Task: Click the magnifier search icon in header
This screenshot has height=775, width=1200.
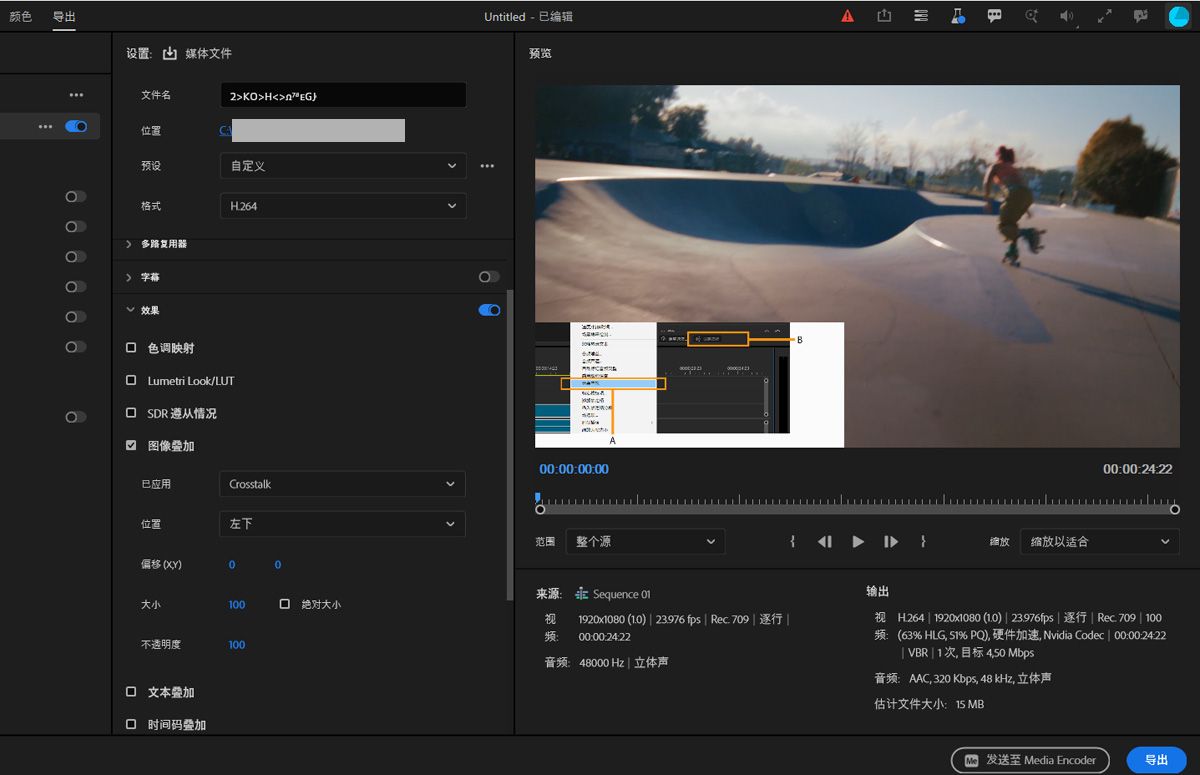Action: [x=1032, y=16]
